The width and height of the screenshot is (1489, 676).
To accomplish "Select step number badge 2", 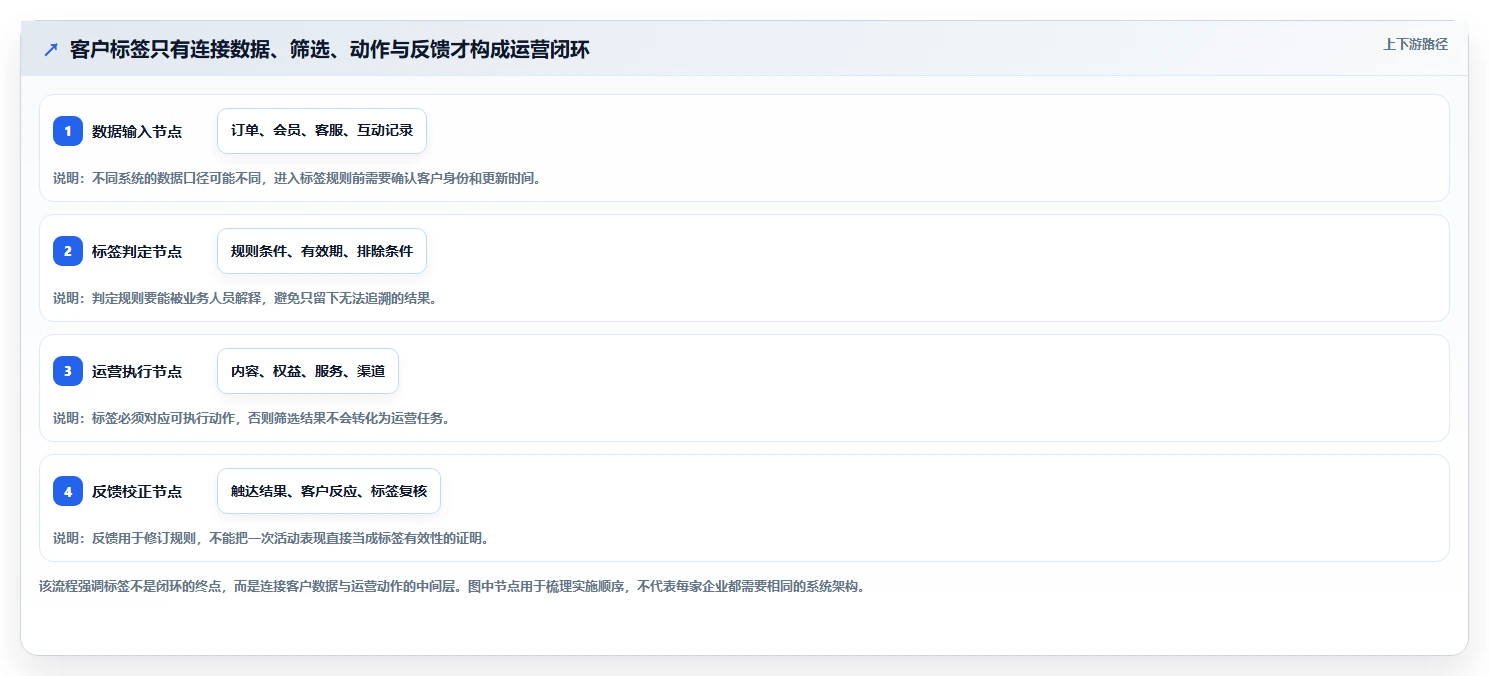I will coord(68,251).
